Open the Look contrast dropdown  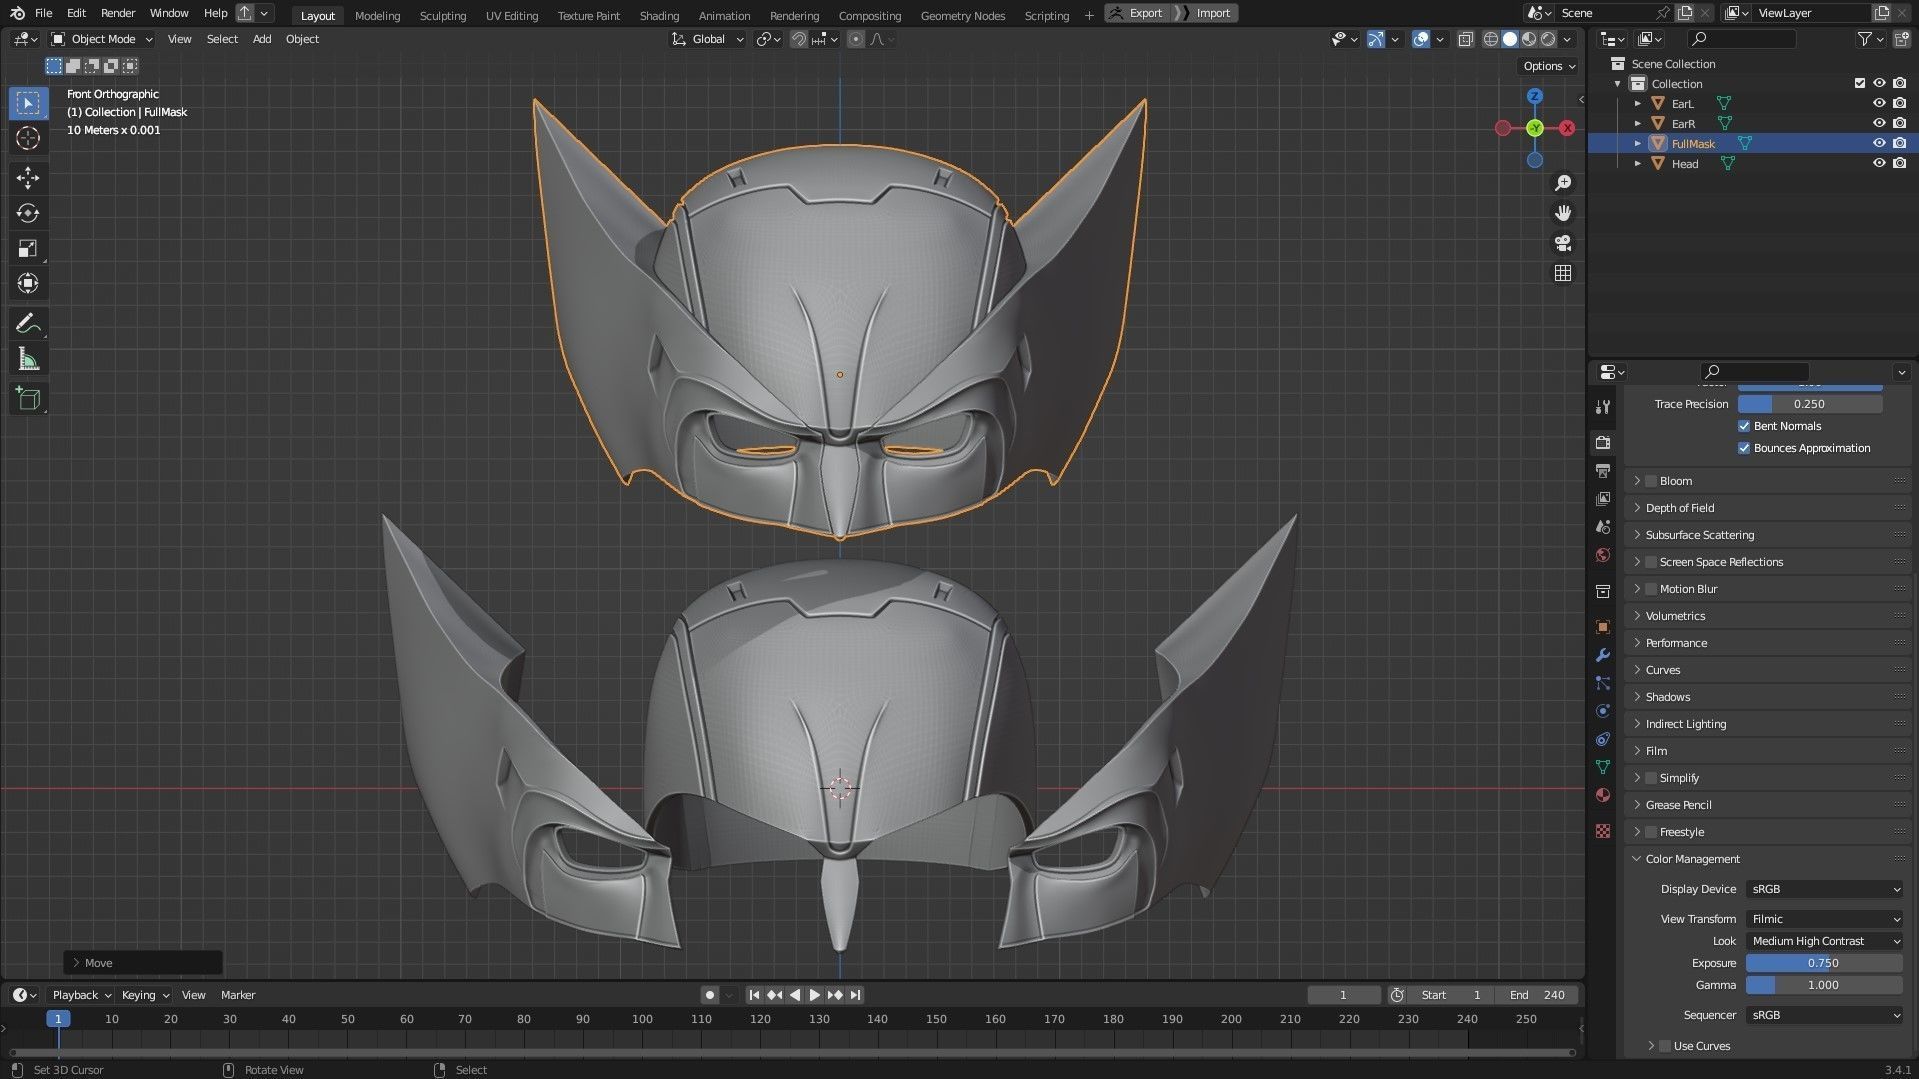point(1824,941)
